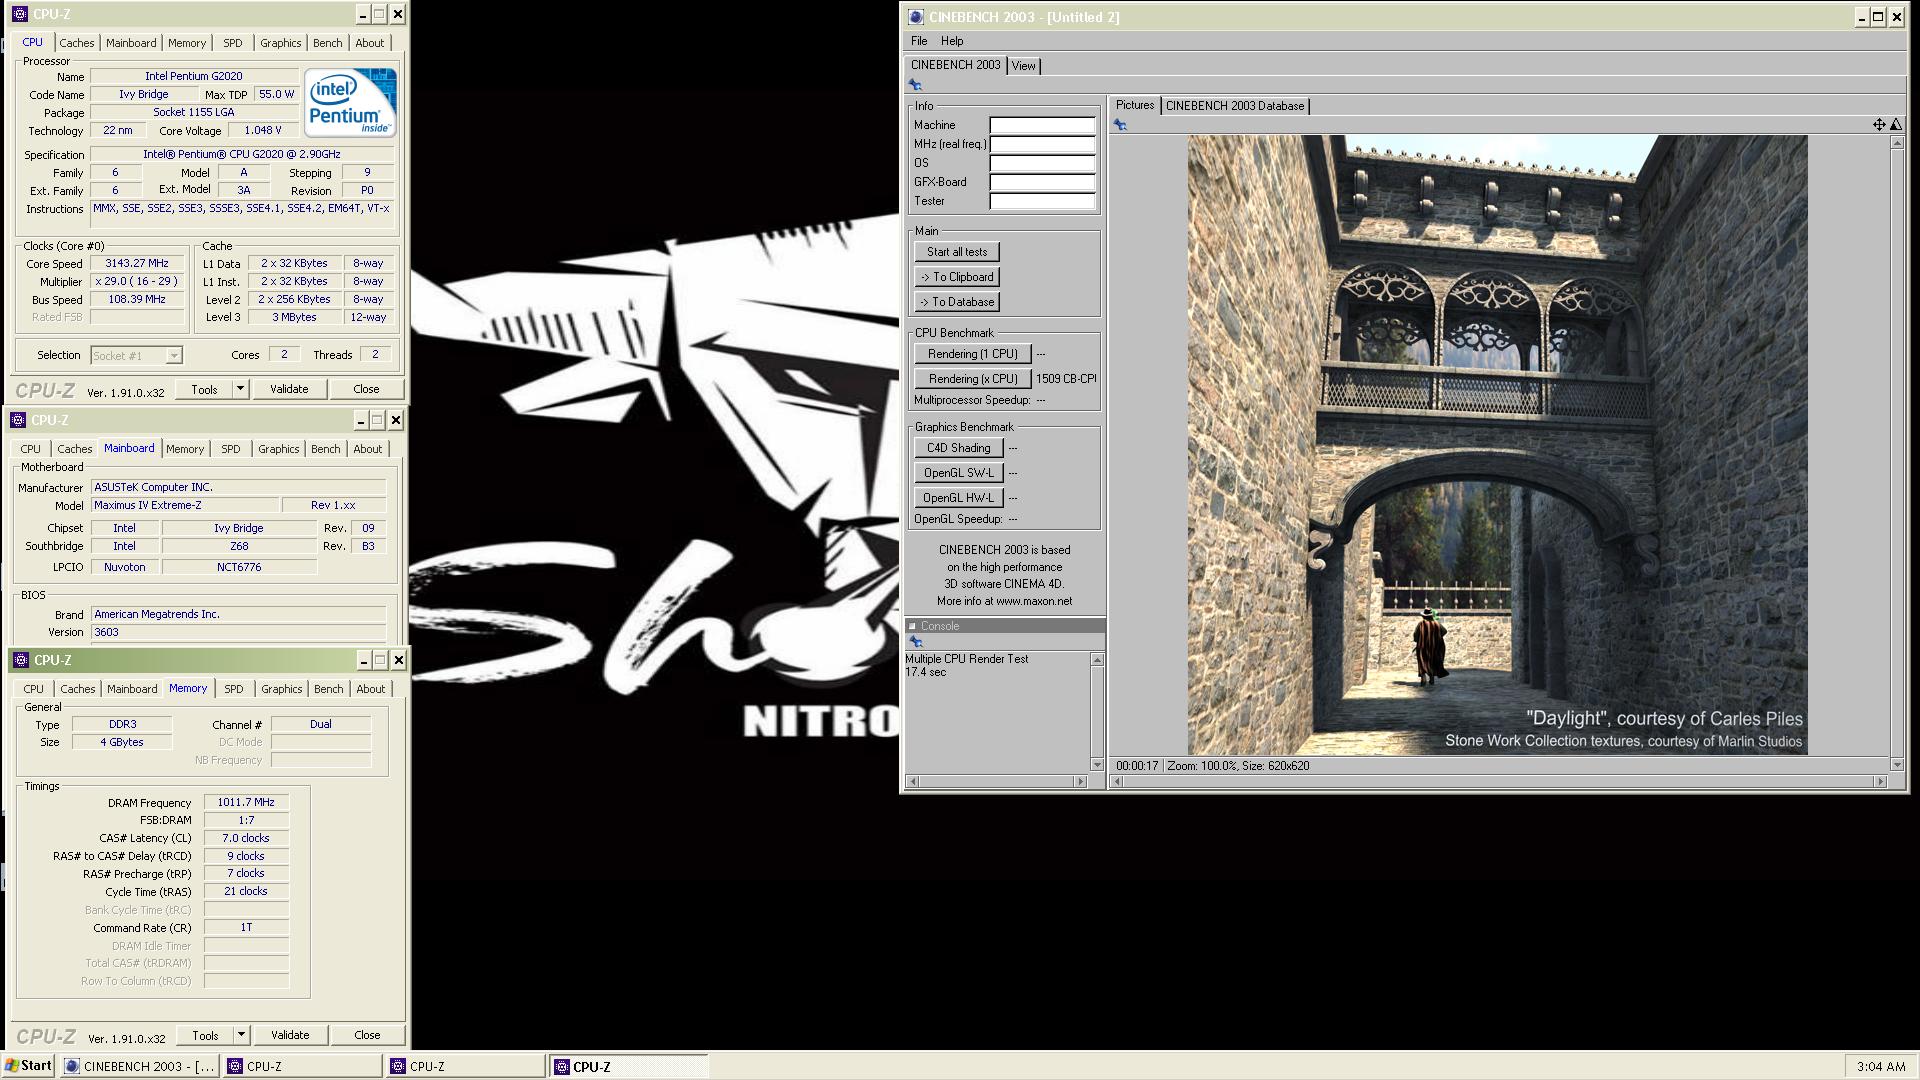Click the Maximus IV Extreme-Z model field
Image resolution: width=1920 pixels, height=1080 pixels.
pyautogui.click(x=185, y=506)
